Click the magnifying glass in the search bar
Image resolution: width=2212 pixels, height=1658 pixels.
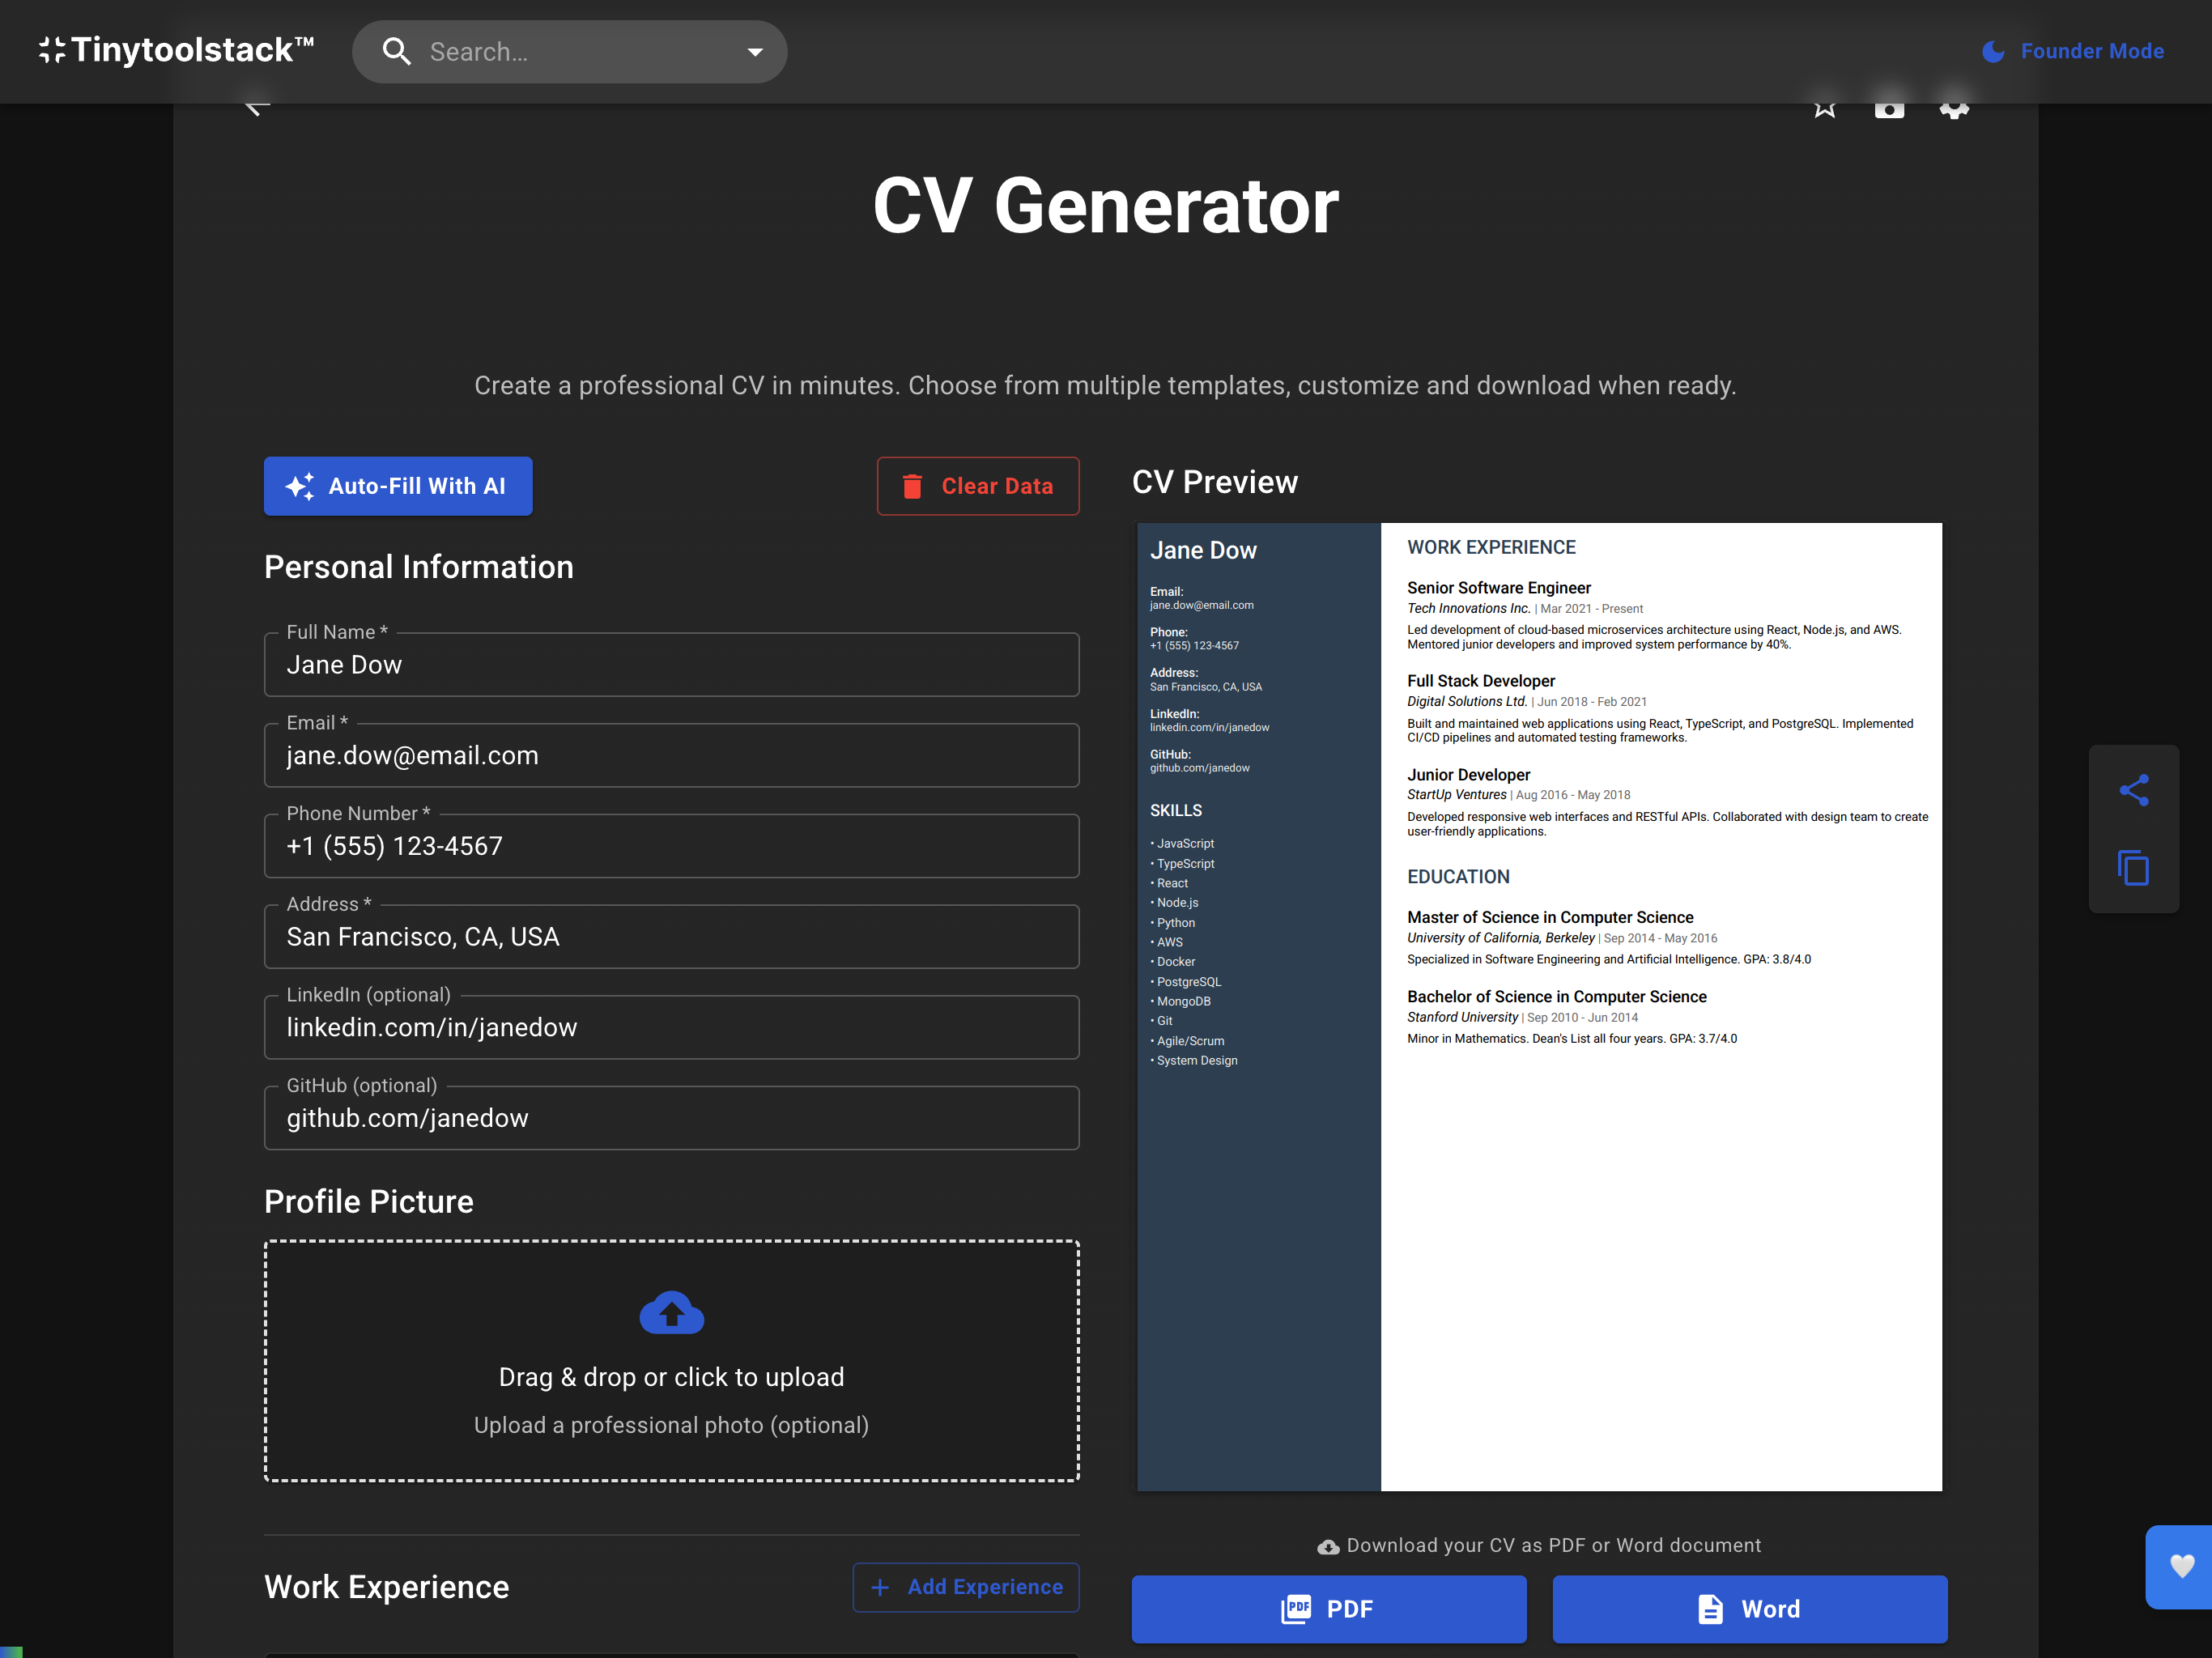pyautogui.click(x=397, y=51)
